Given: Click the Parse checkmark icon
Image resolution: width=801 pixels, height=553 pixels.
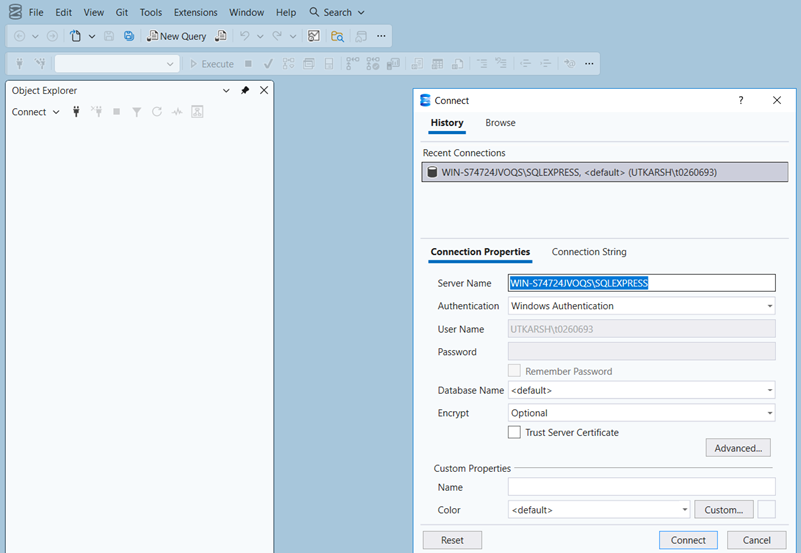Looking at the screenshot, I should 268,64.
